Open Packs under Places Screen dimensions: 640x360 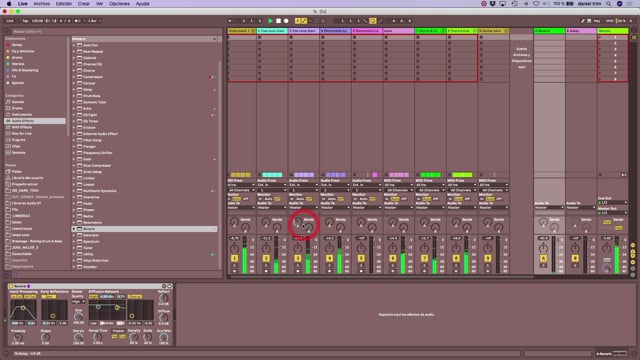(x=16, y=172)
